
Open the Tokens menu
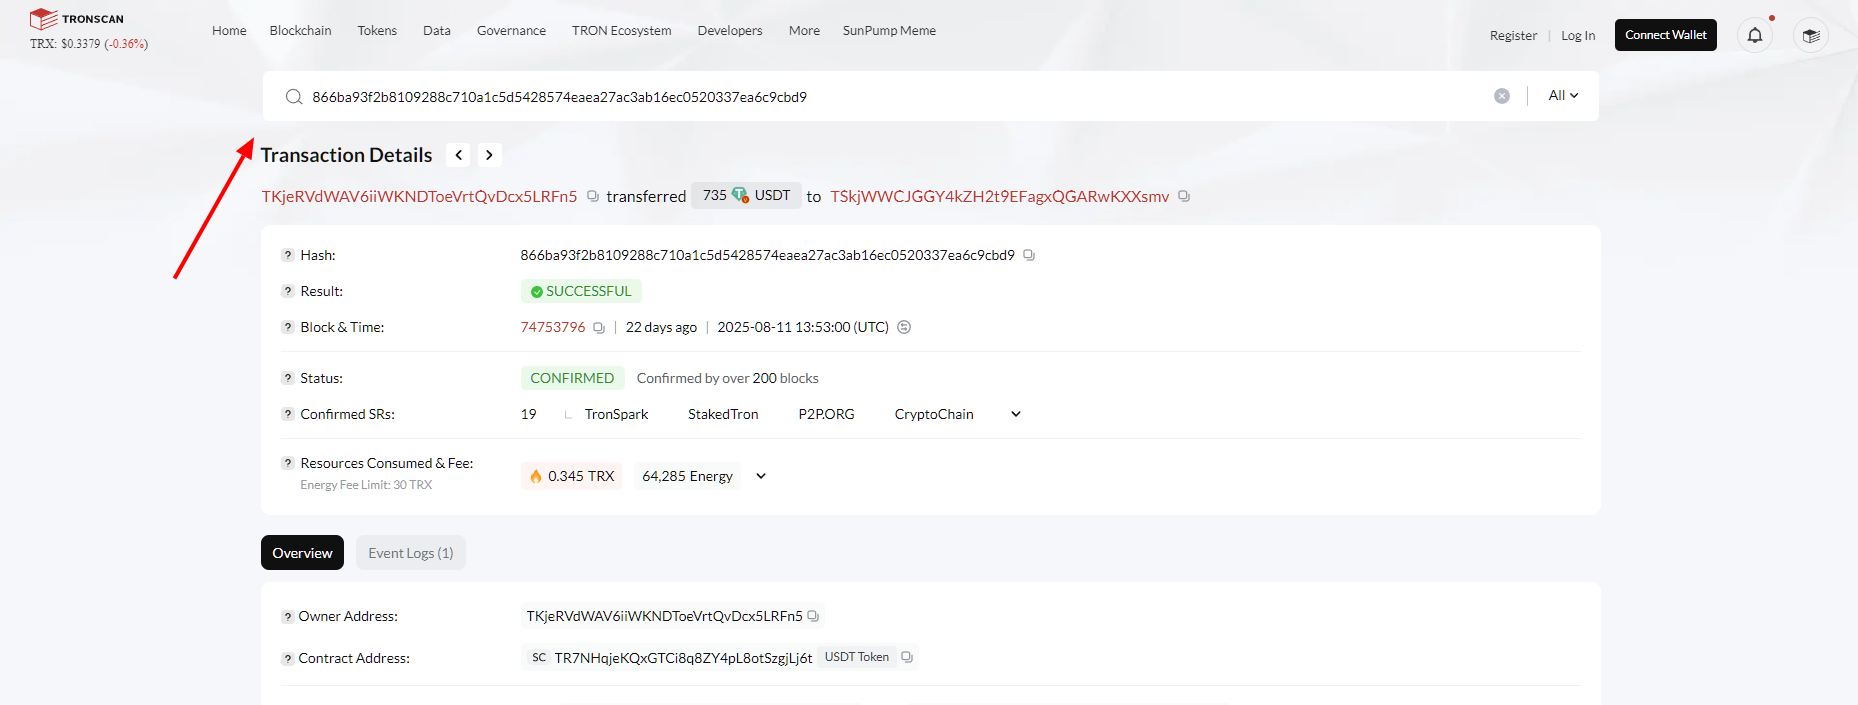377,31
